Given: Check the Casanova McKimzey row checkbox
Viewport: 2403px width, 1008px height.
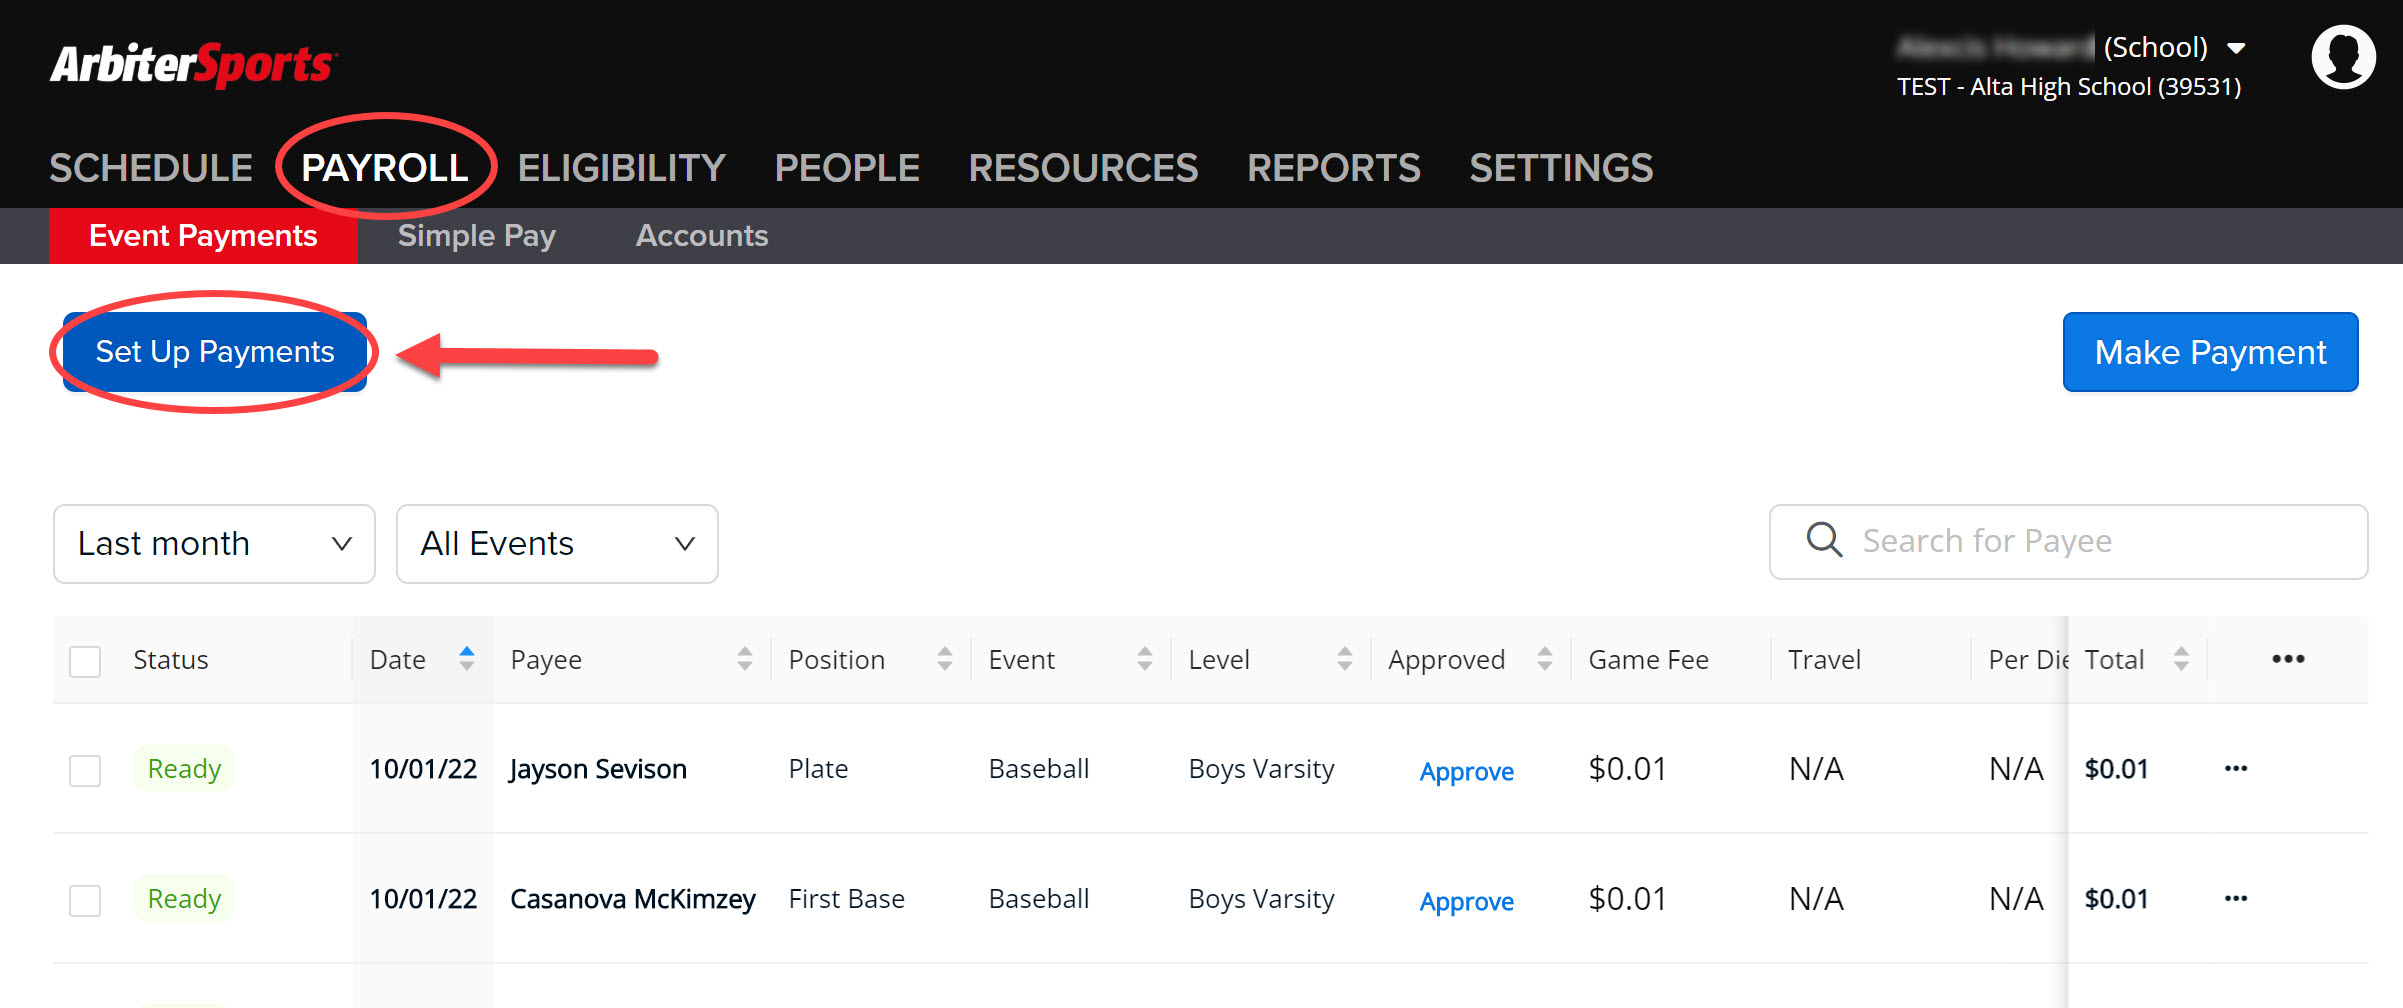Looking at the screenshot, I should [x=85, y=901].
